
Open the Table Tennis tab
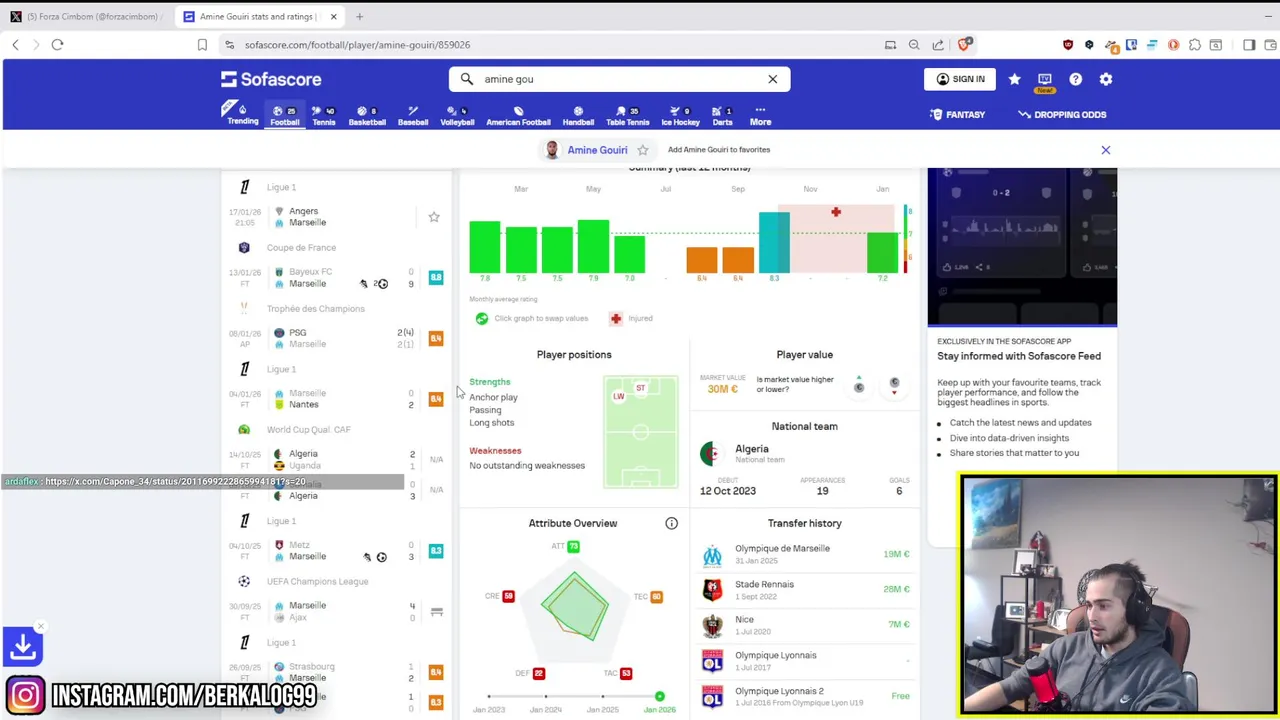(627, 115)
